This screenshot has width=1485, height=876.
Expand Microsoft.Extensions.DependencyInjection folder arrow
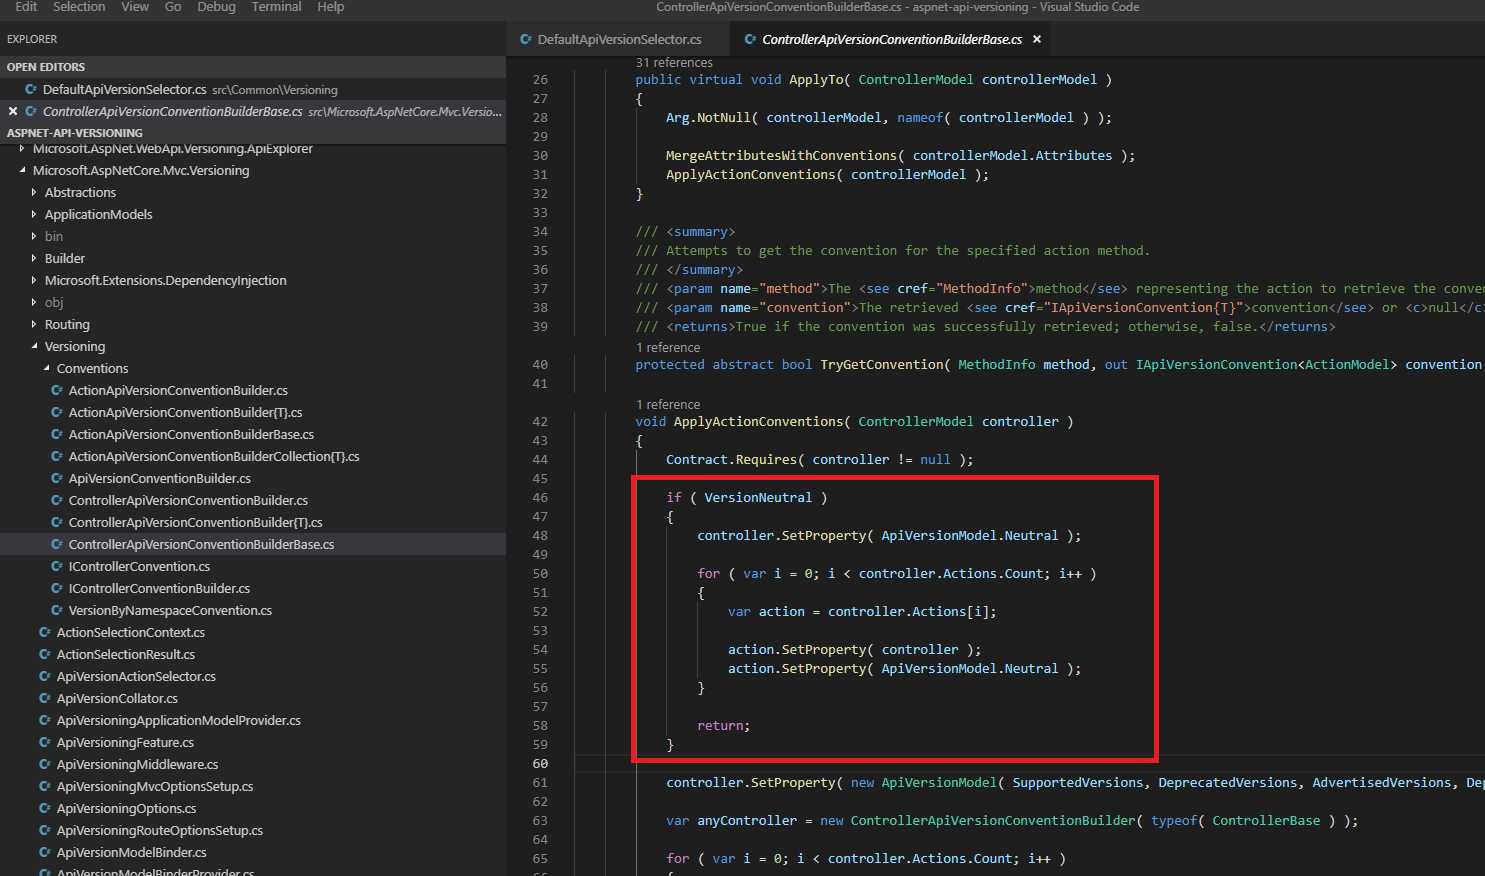(34, 280)
